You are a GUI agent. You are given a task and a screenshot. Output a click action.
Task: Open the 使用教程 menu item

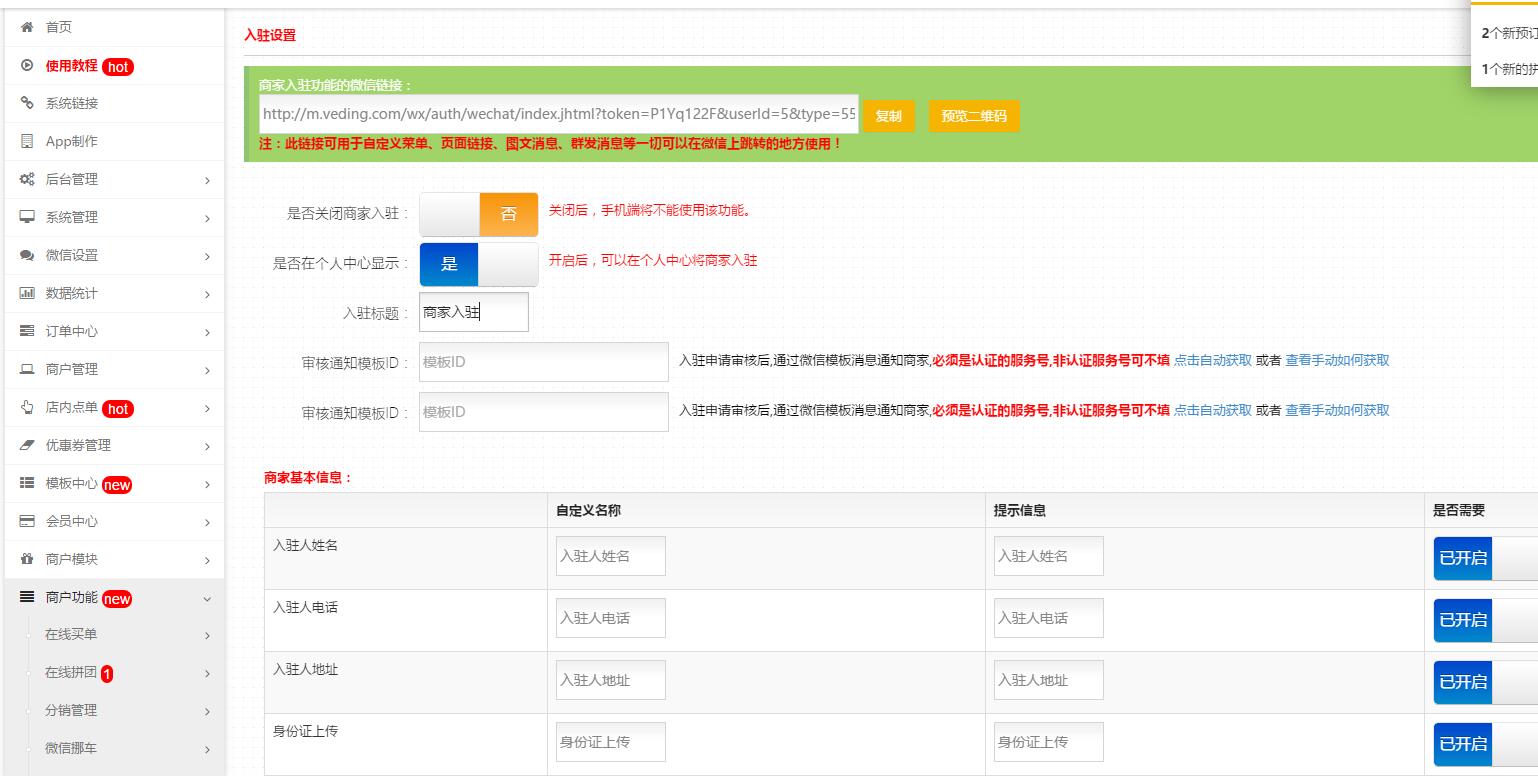pyautogui.click(x=114, y=65)
